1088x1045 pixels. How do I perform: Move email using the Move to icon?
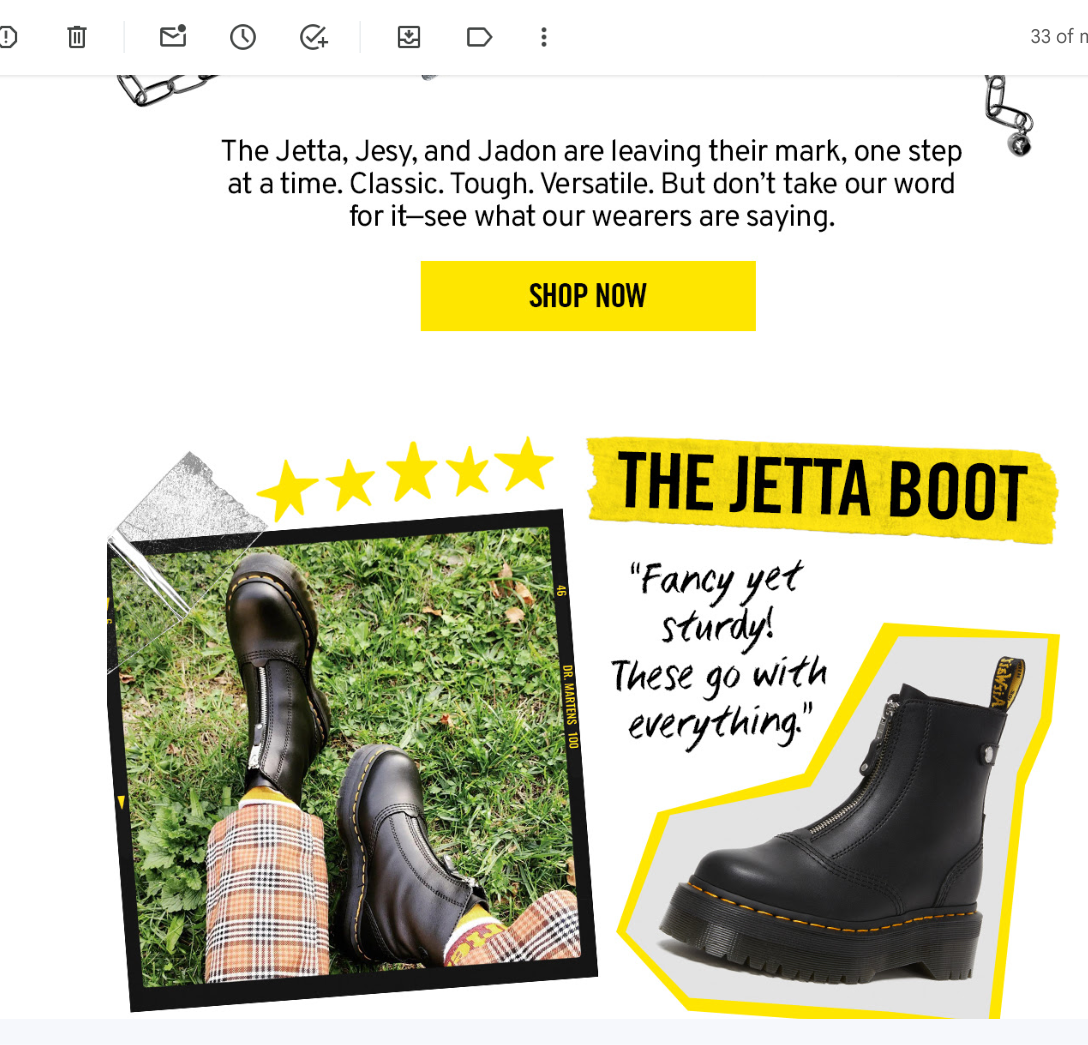pos(409,37)
